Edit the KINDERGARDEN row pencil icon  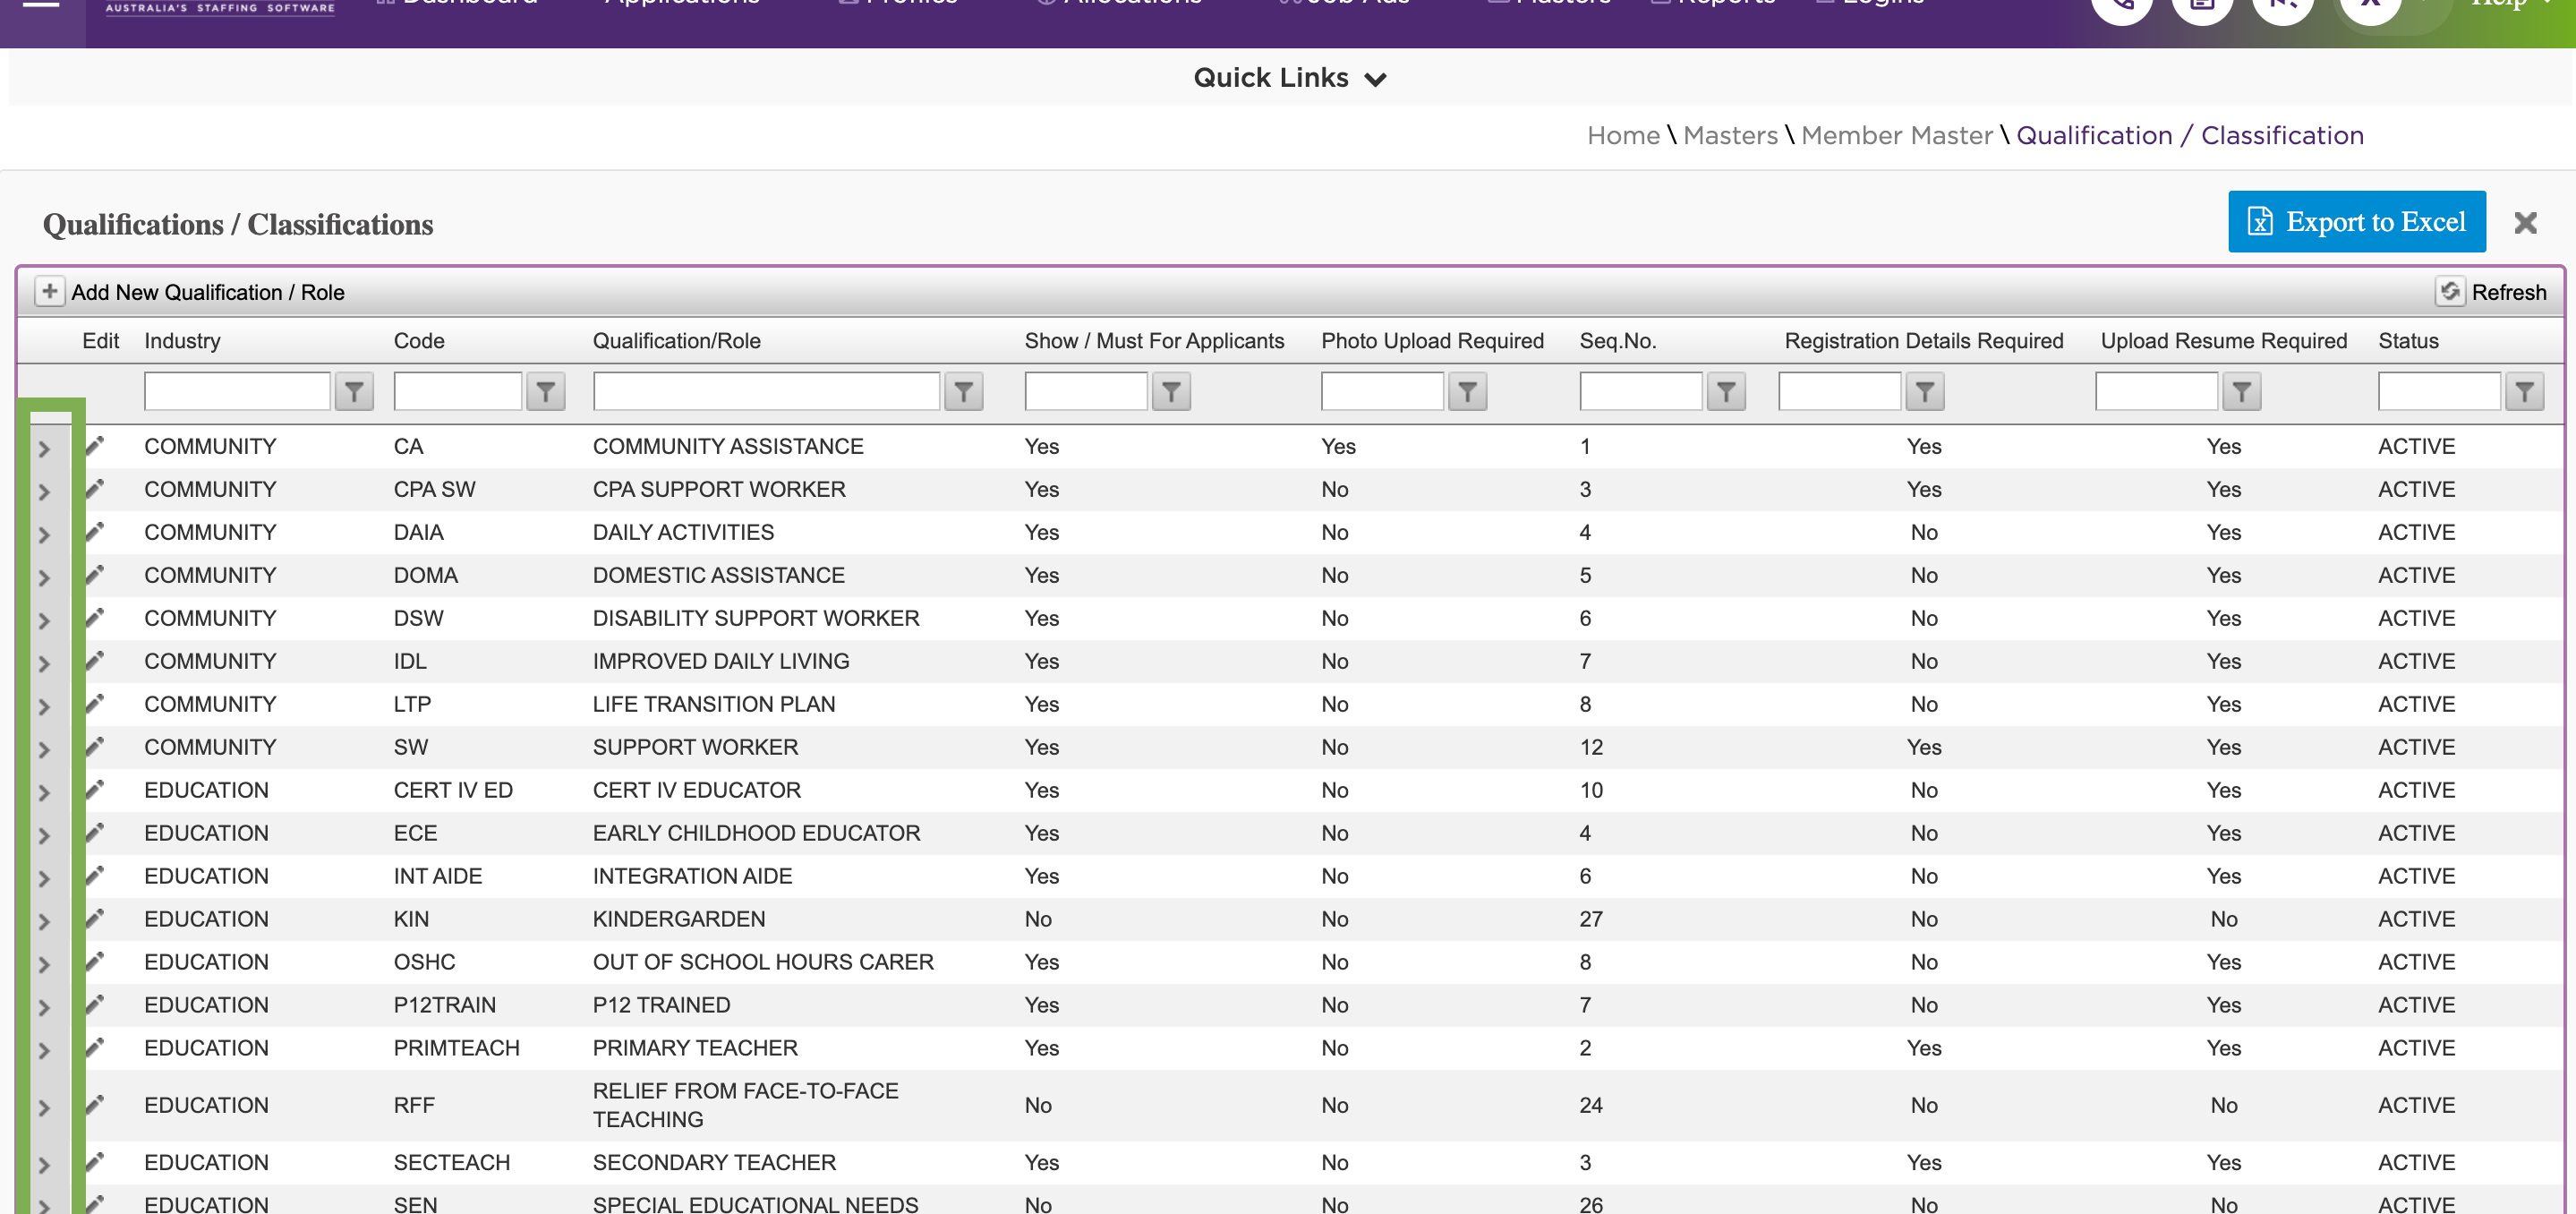[x=95, y=919]
